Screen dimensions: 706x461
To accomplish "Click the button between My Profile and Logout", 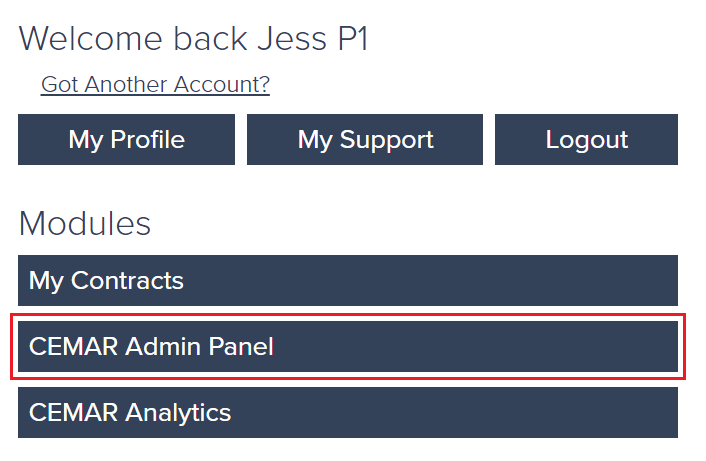I will tap(365, 139).
